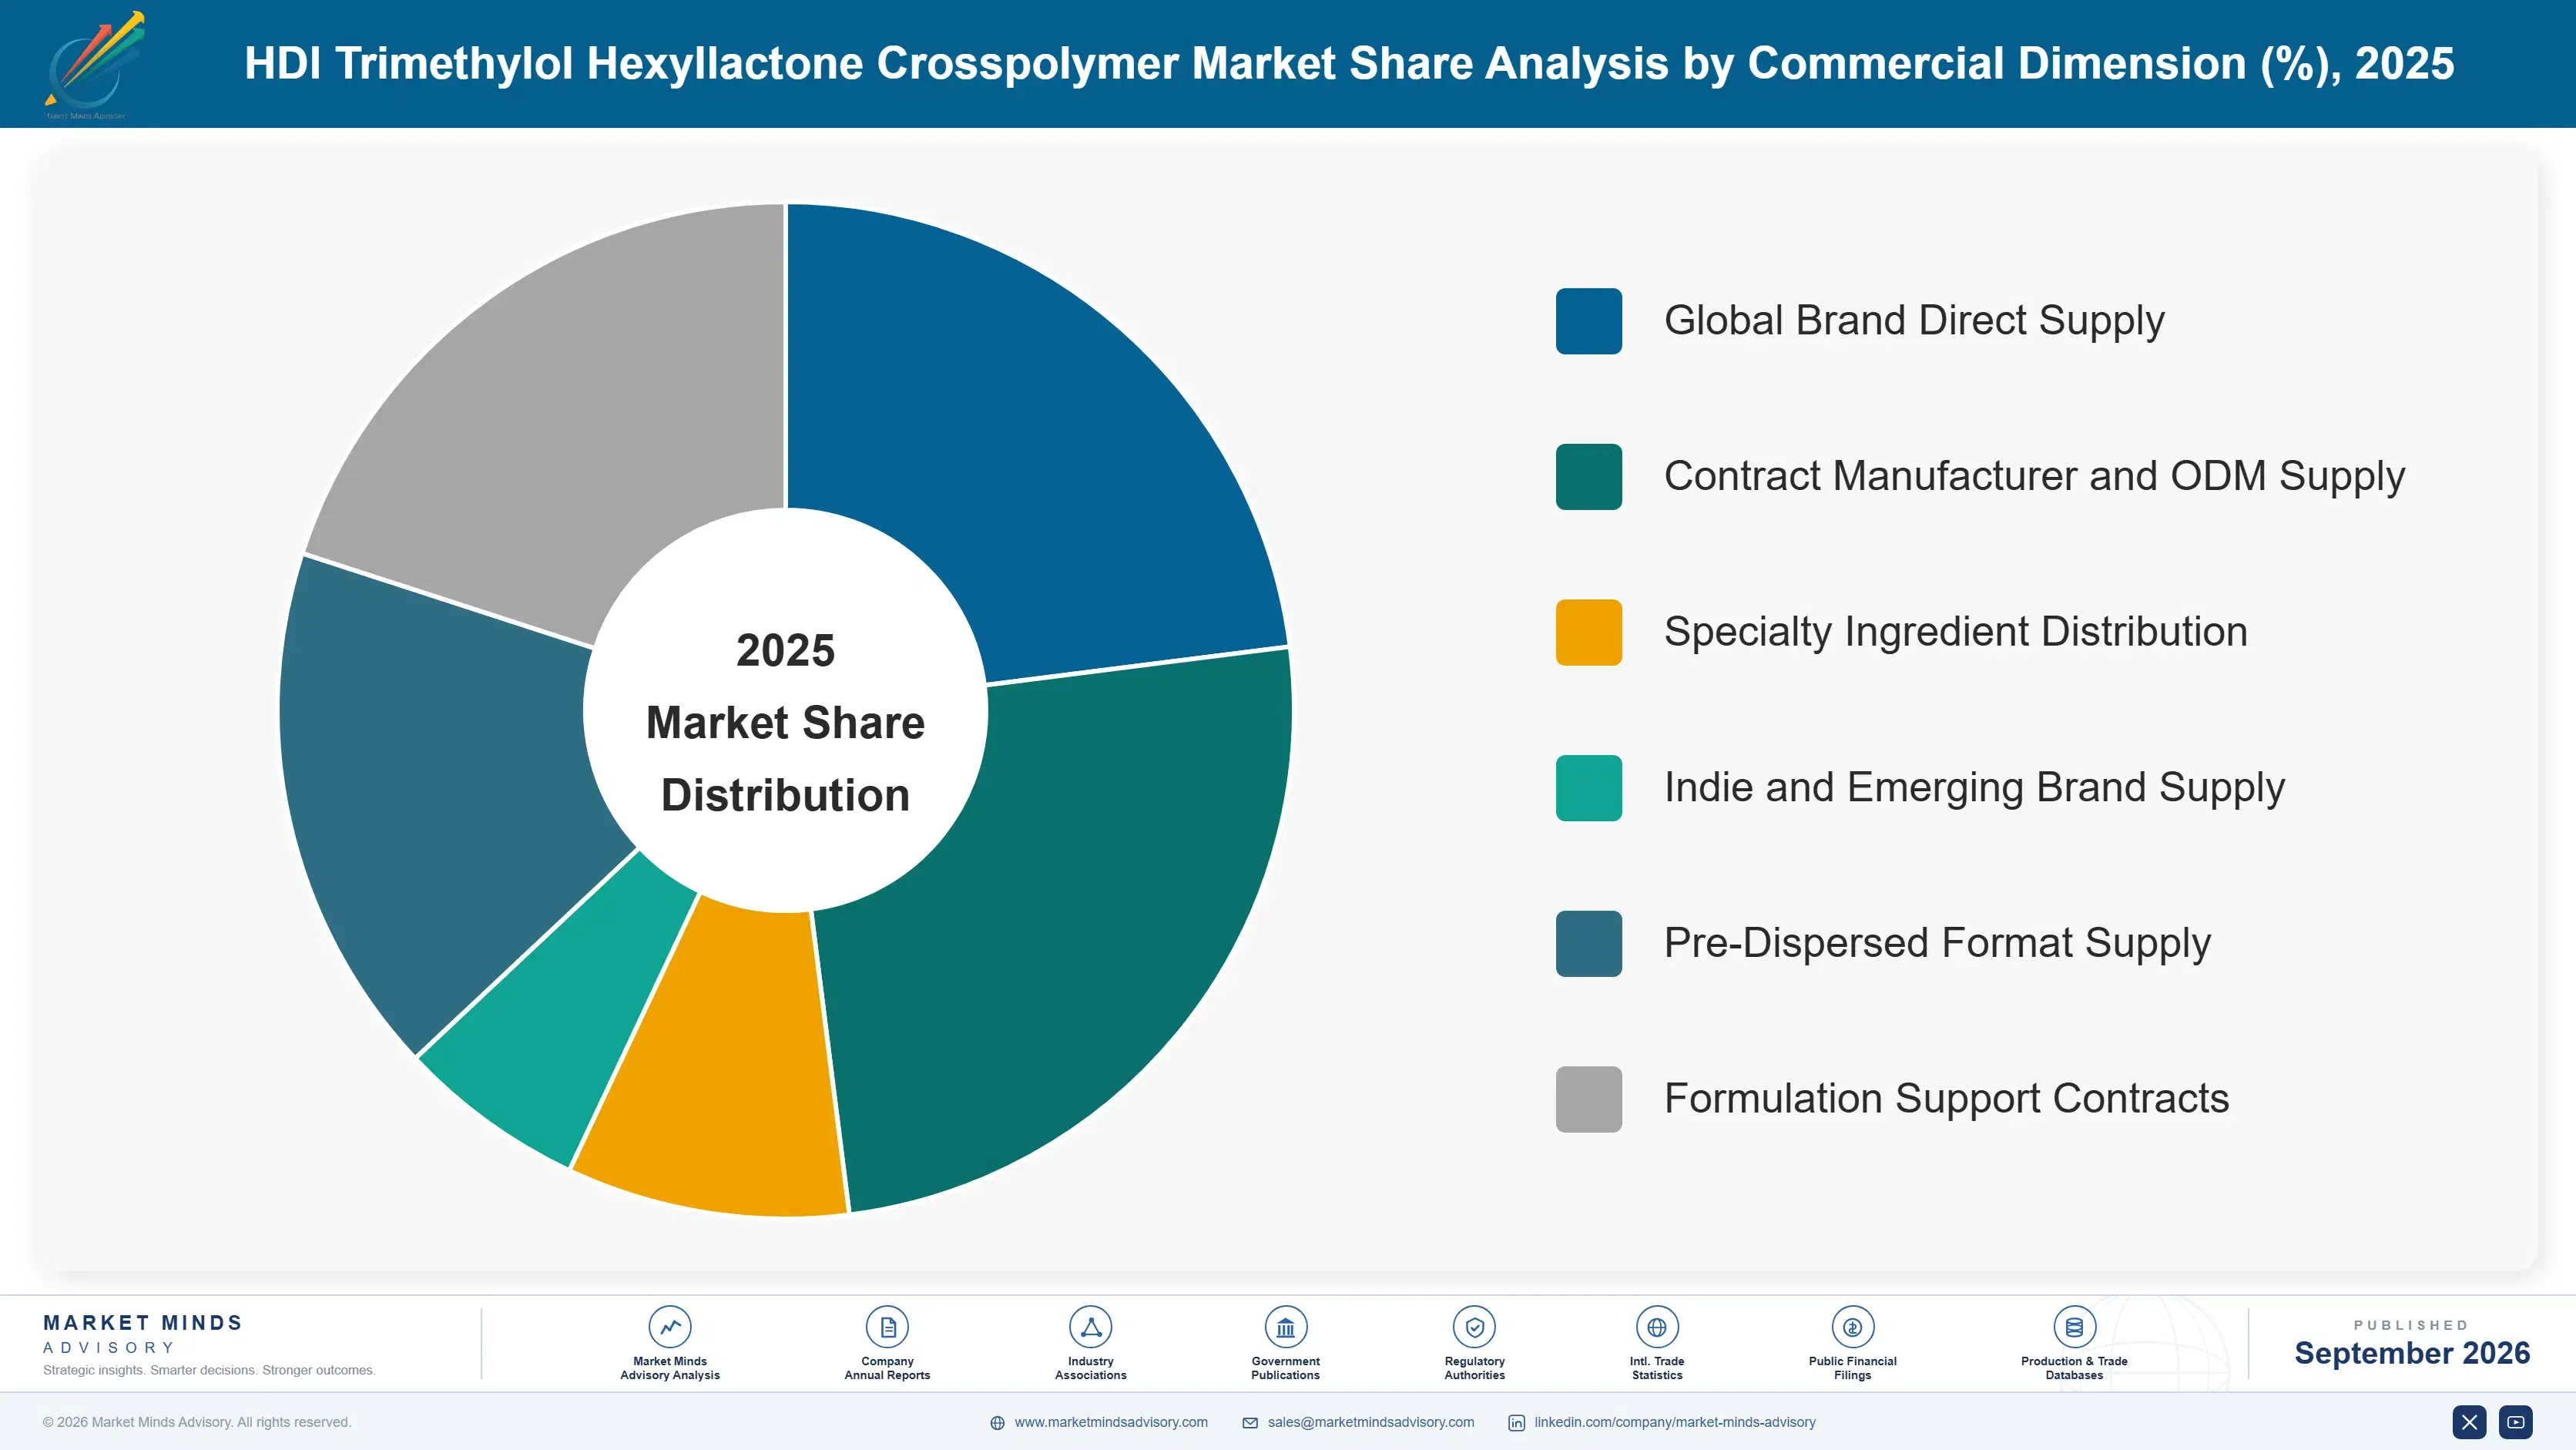
Task: Click the 'Industry Associations' source label
Action: (1090, 1368)
